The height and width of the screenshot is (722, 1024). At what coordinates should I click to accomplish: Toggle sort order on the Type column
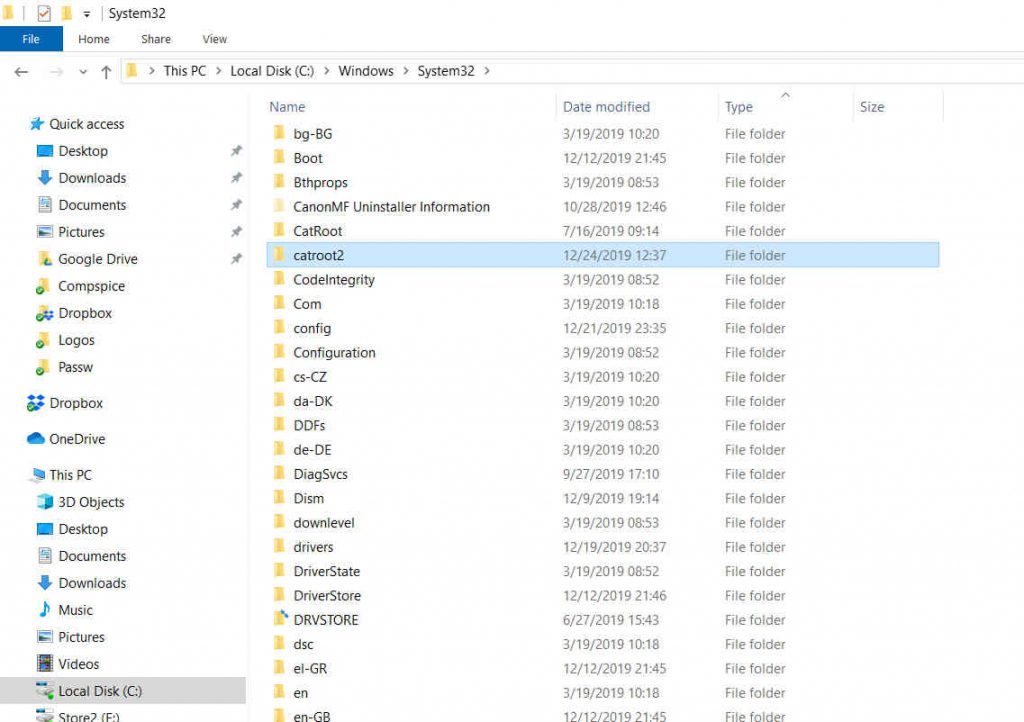[x=740, y=107]
